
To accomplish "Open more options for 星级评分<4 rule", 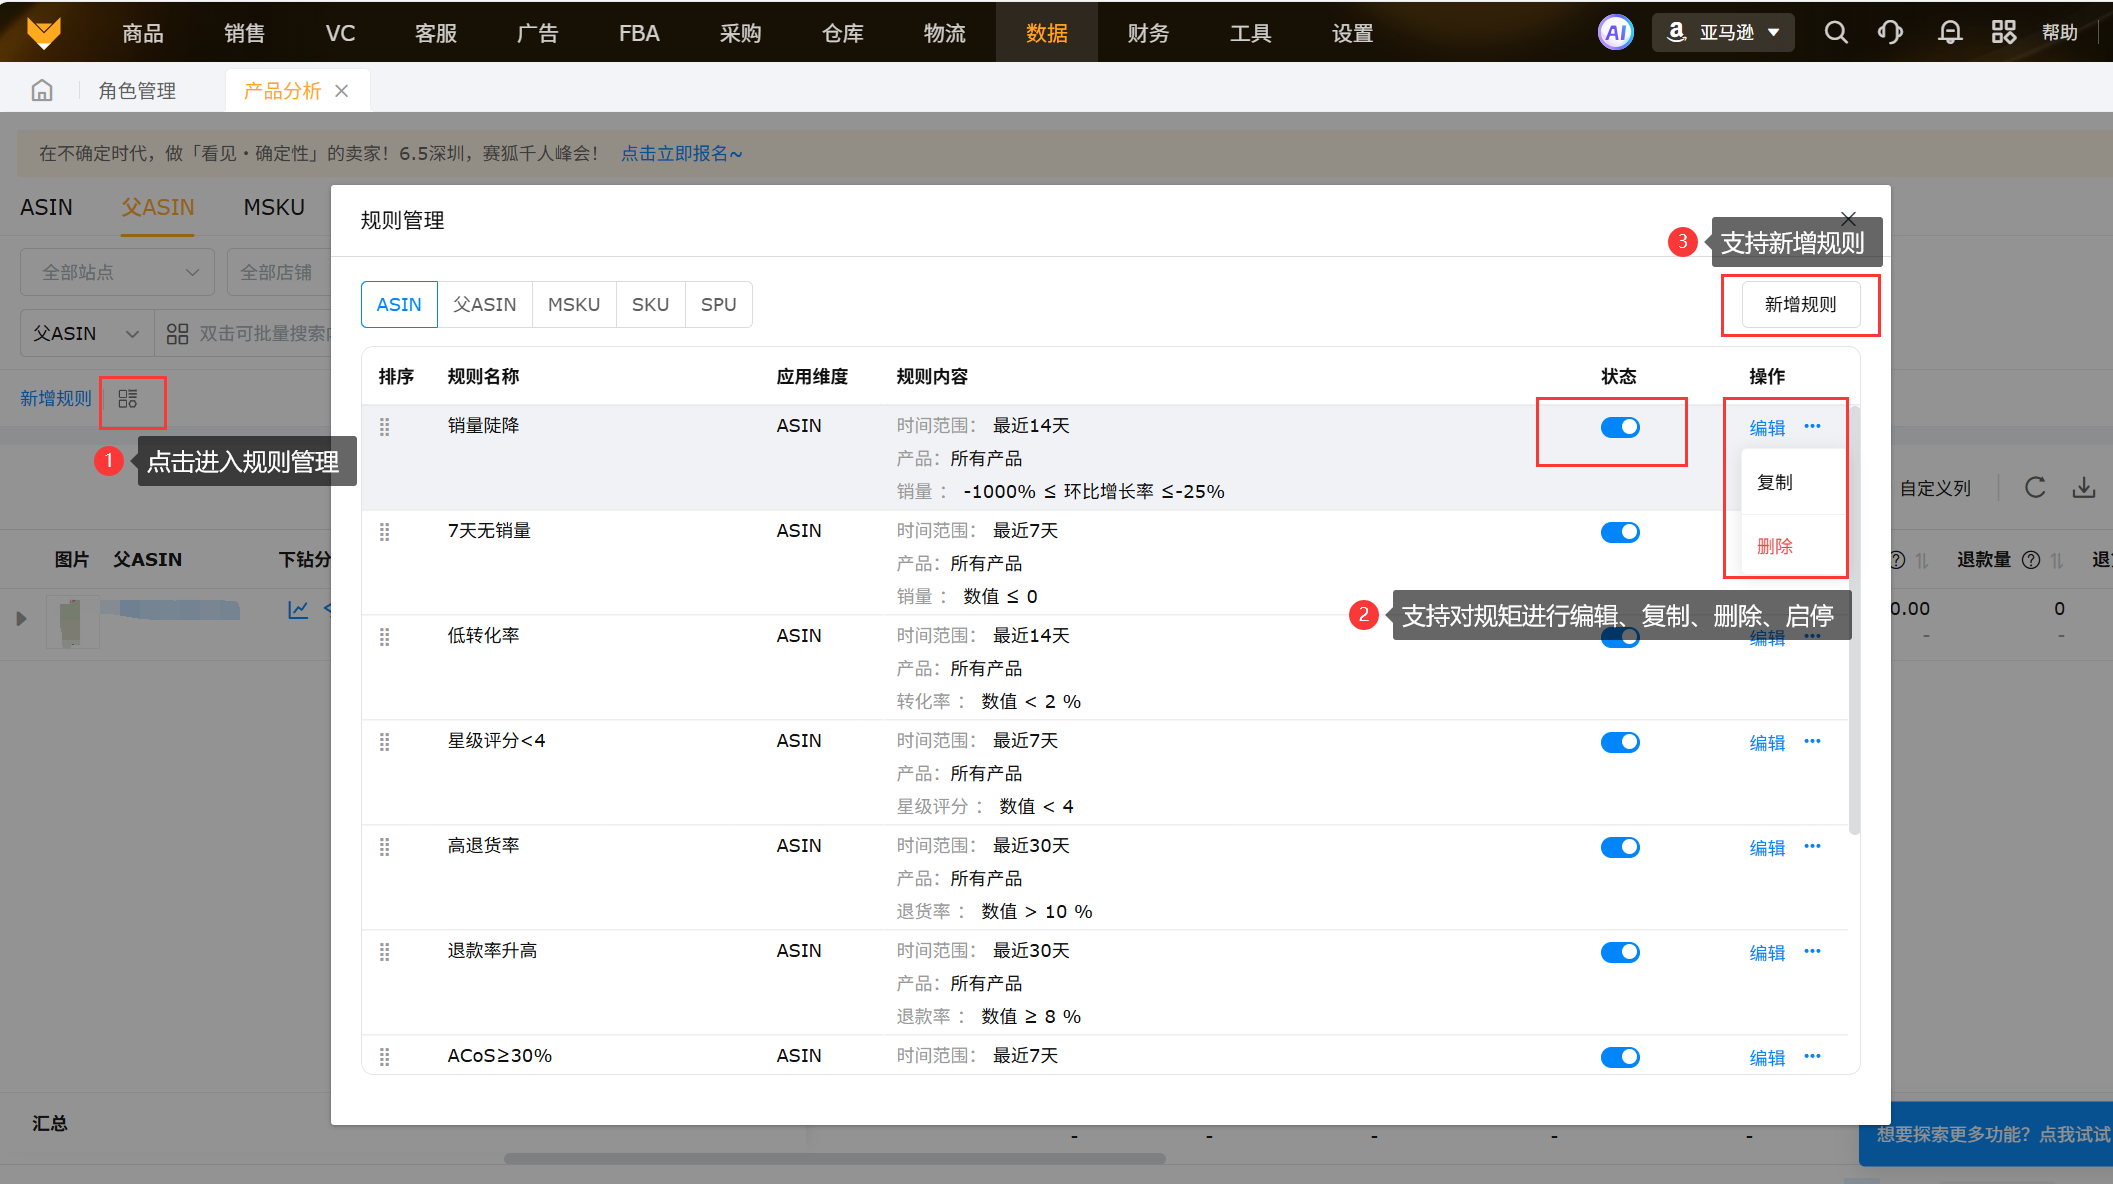I will click(x=1812, y=742).
